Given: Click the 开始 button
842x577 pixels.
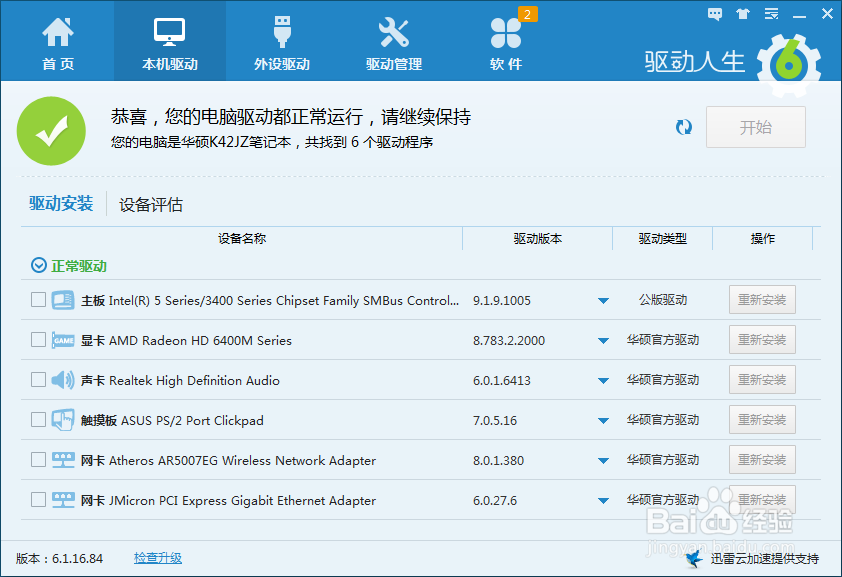Looking at the screenshot, I should (756, 127).
